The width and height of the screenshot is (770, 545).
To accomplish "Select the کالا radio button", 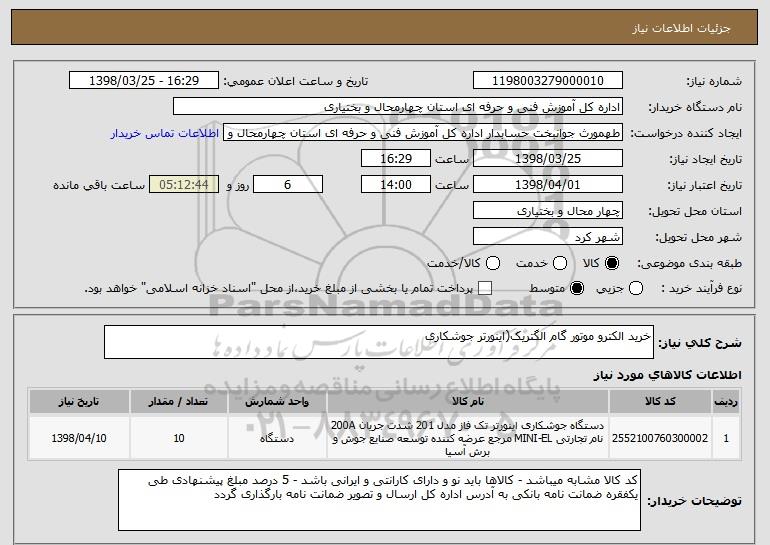I will coord(612,263).
